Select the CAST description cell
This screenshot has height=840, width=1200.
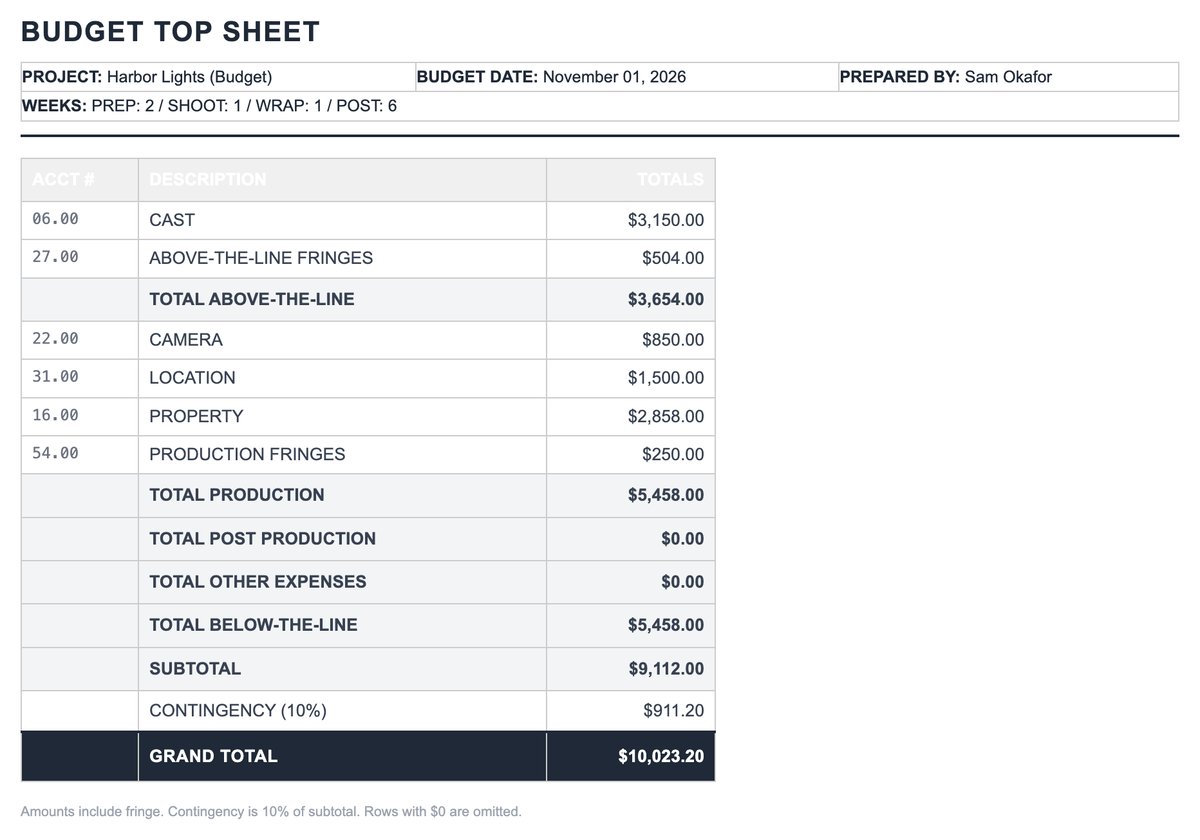coord(342,220)
